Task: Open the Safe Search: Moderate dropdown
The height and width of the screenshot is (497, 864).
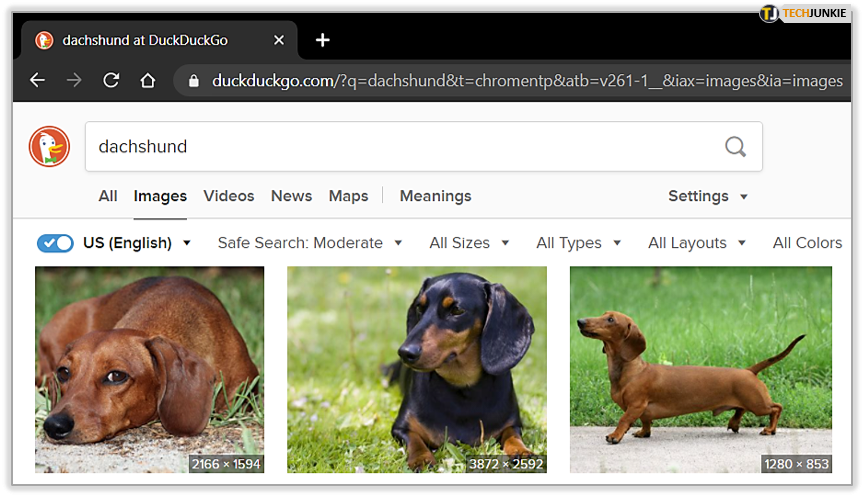Action: tap(310, 243)
